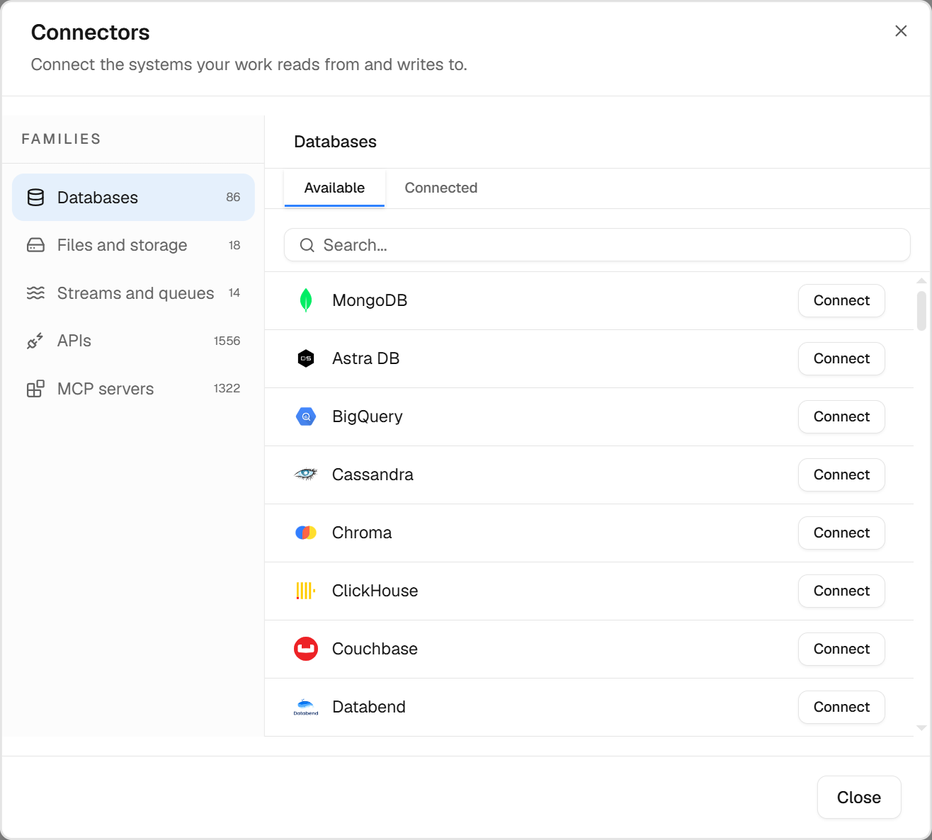
Task: Connect the Astra DB database
Action: click(x=841, y=358)
